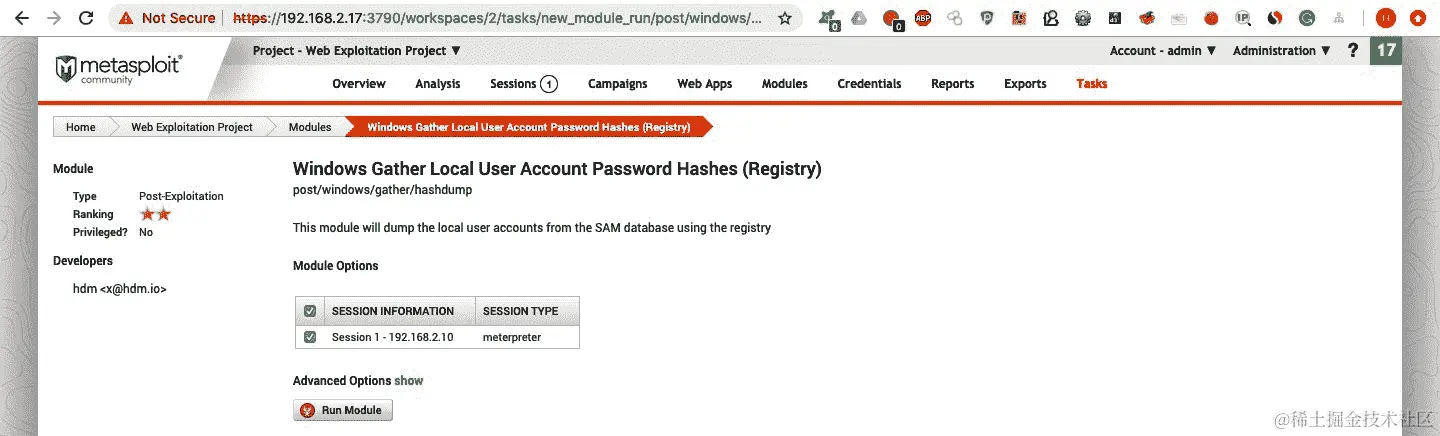This screenshot has height=436, width=1440.
Task: Bookmark this page with the star icon
Action: 785,18
